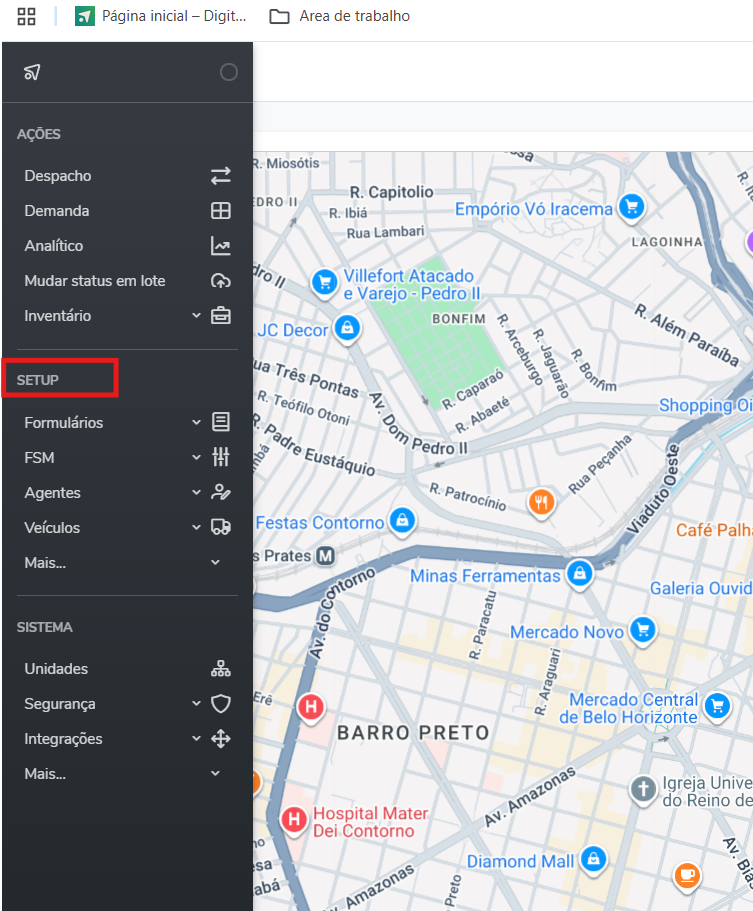The height and width of the screenshot is (911, 753).
Task: Open Analítico via its chart icon
Action: 220,246
